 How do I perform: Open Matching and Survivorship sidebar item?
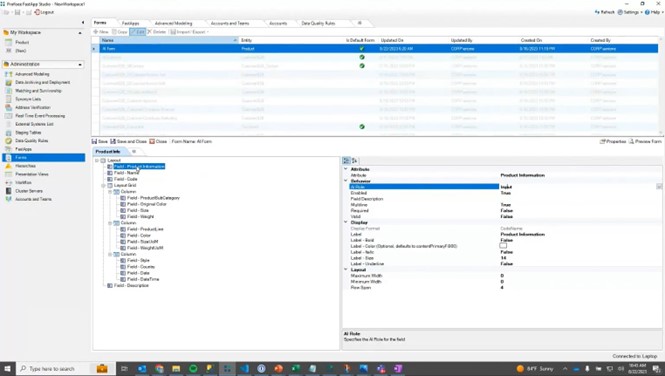point(38,91)
